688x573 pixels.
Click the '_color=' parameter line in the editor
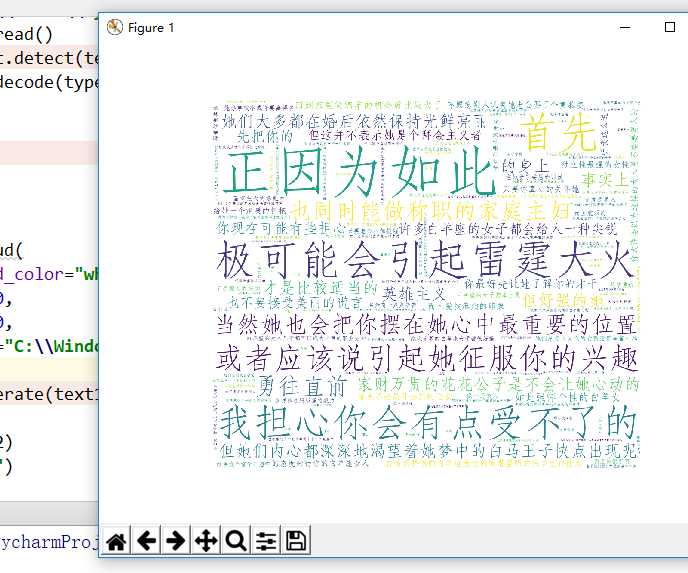click(x=49, y=275)
